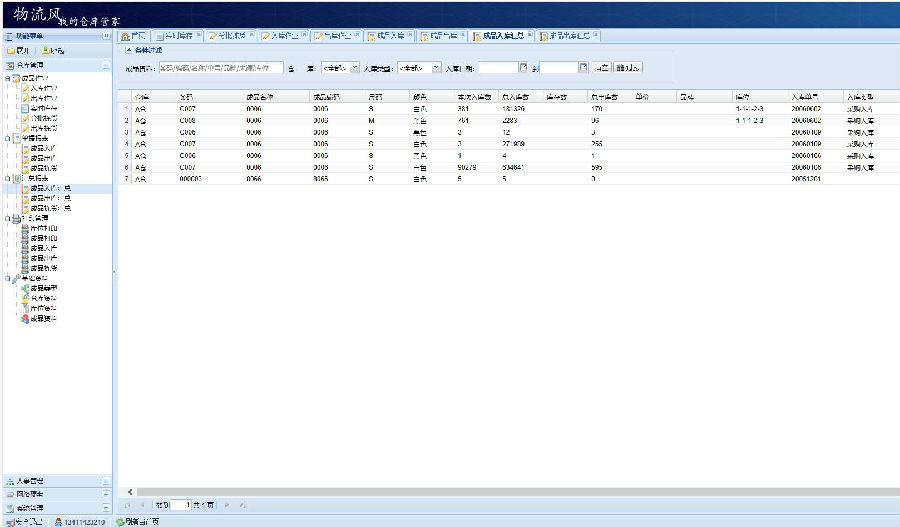Viewport: 900px width, 527px height.
Task: Click the 安全退出 logout icon in the status bar
Action: [x=10, y=522]
